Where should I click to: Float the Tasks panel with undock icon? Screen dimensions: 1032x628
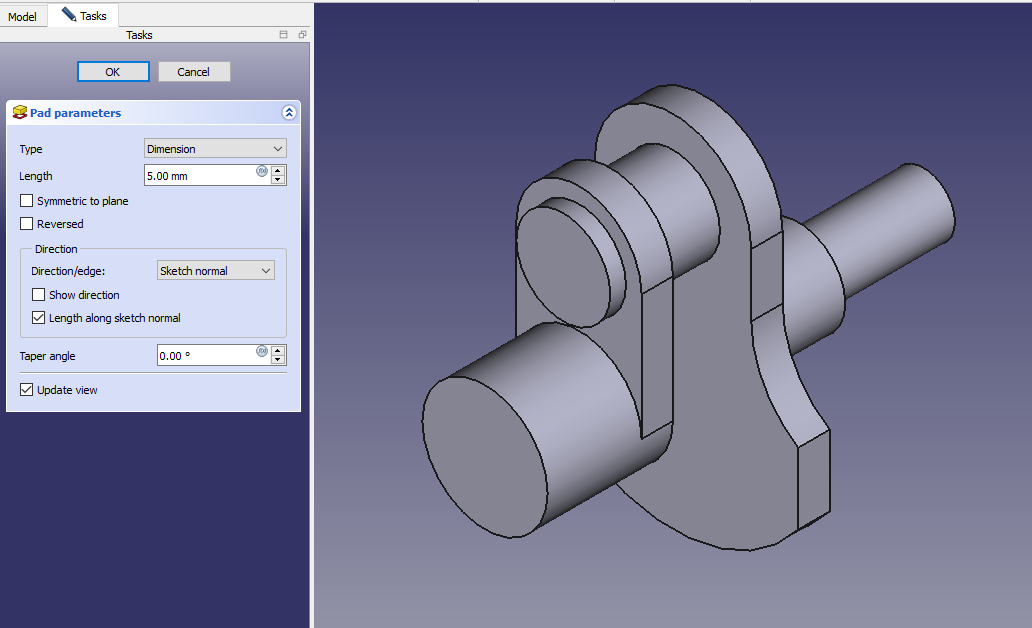[x=302, y=34]
